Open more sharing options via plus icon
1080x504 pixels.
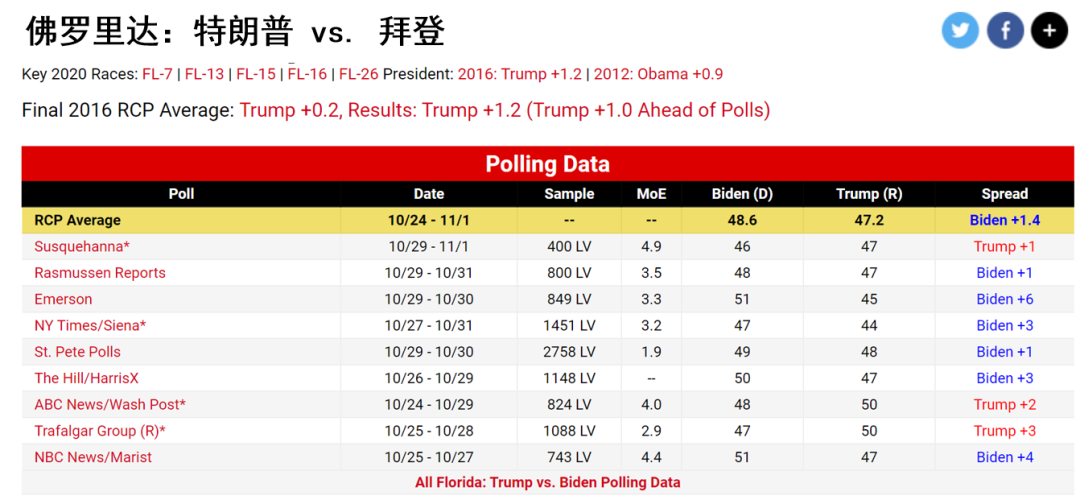(1049, 31)
